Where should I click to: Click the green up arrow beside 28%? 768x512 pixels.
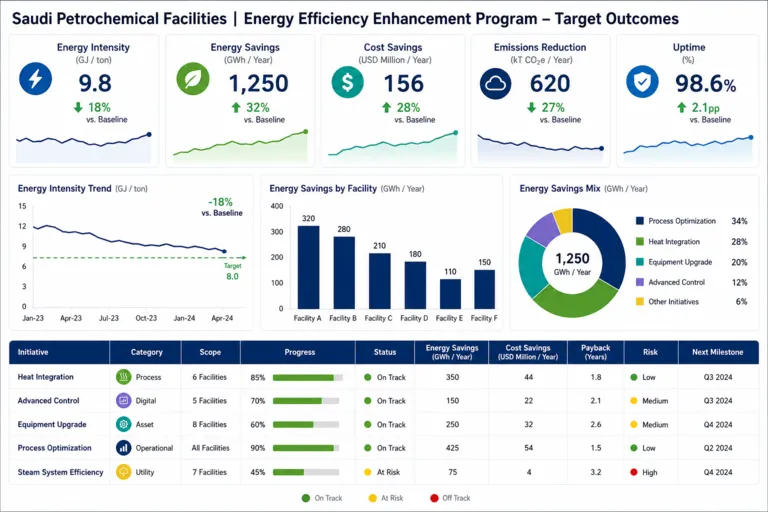click(386, 107)
